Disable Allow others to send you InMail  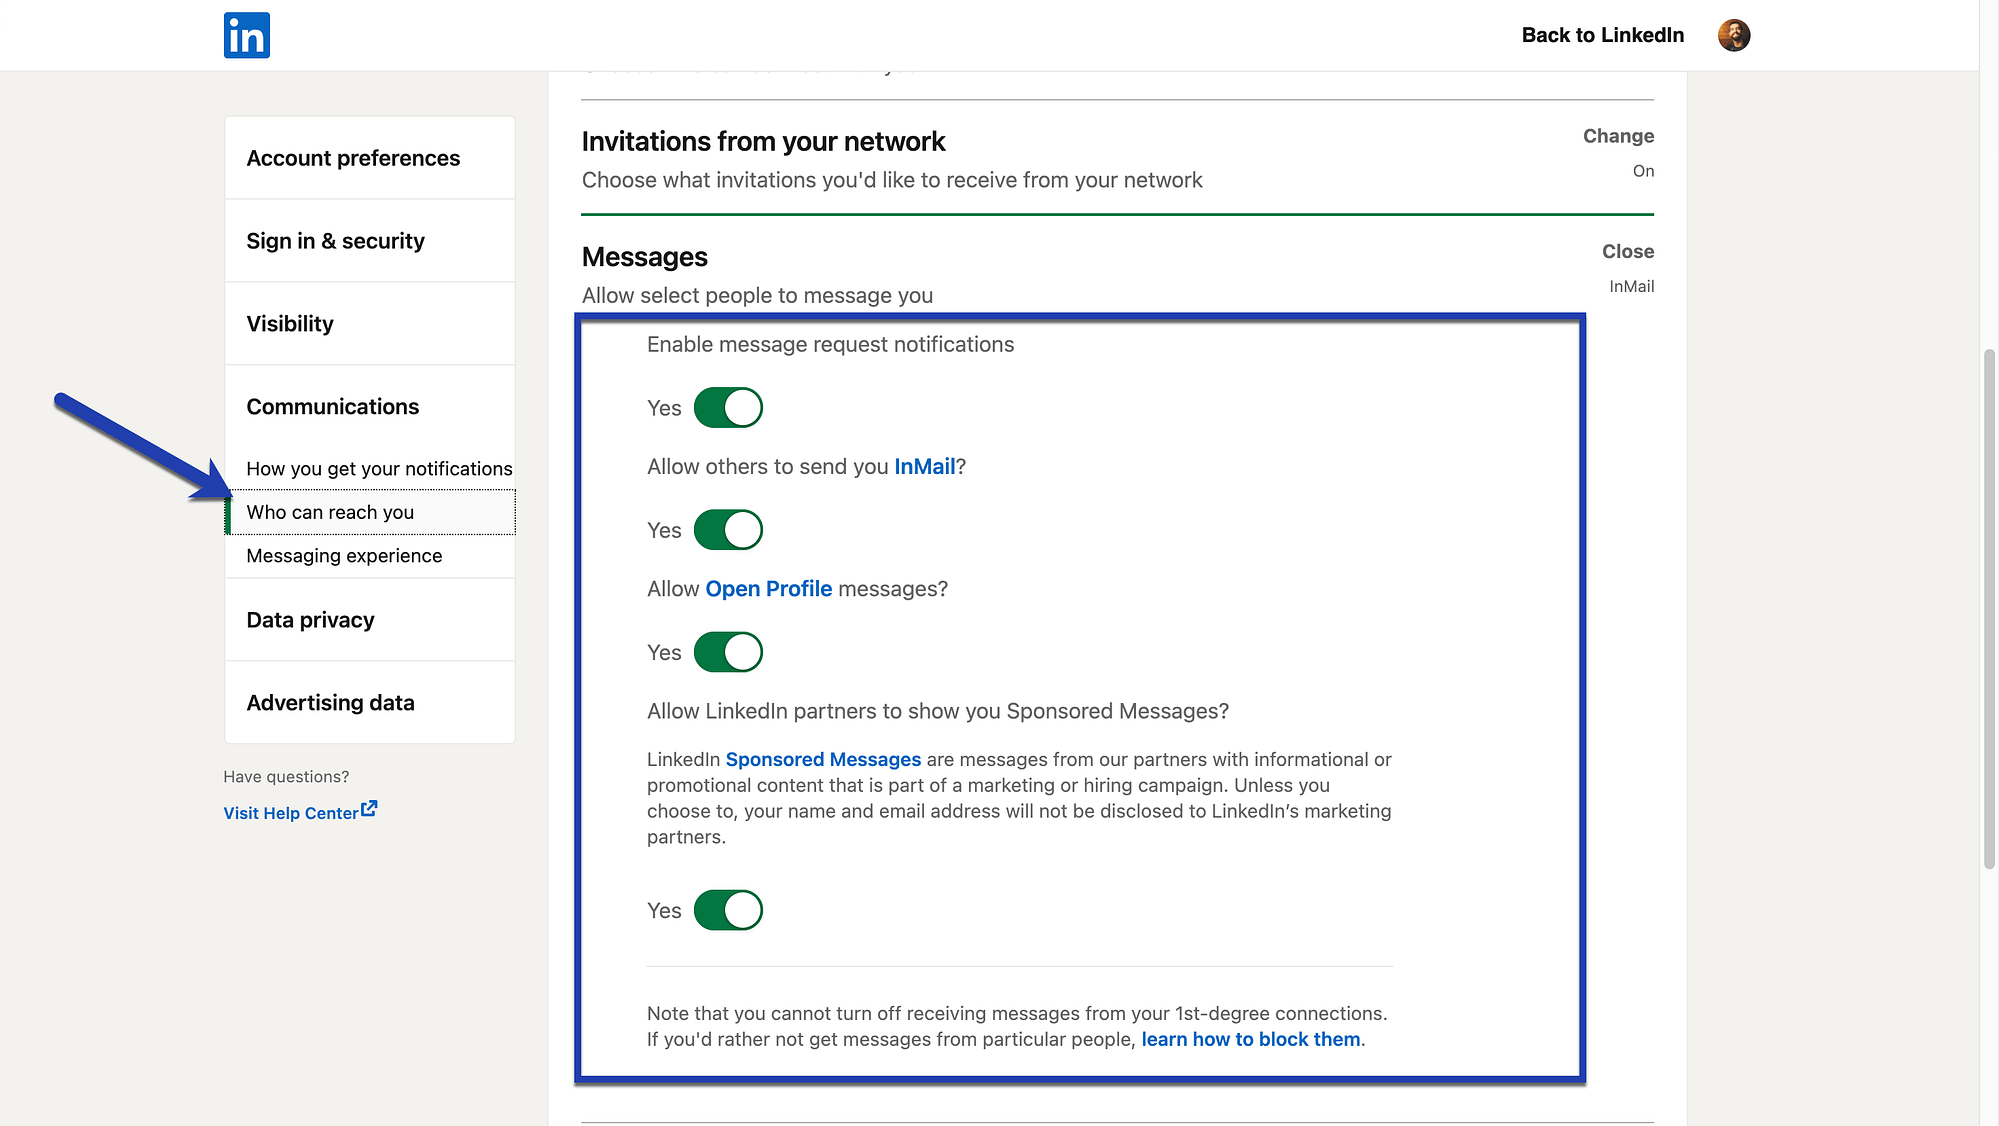point(728,529)
